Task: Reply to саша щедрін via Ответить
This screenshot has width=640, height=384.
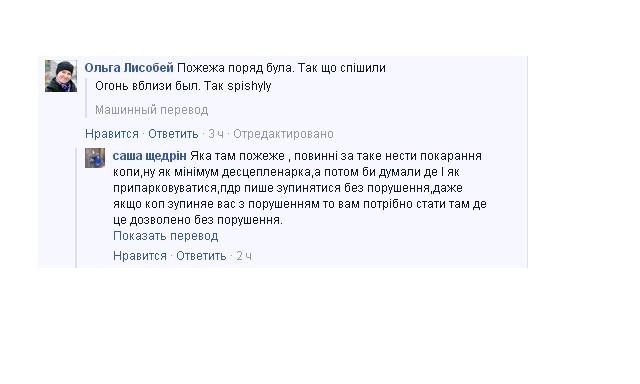Action: pyautogui.click(x=201, y=256)
